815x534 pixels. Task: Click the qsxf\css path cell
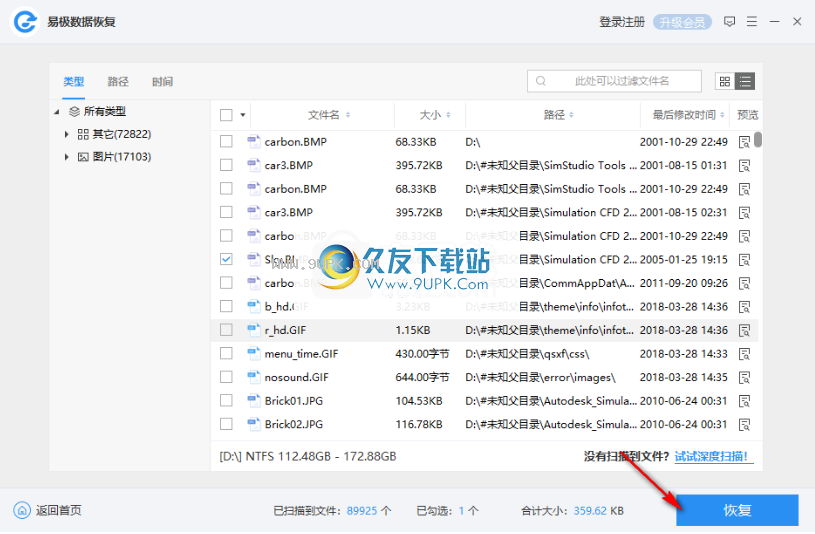pyautogui.click(x=527, y=354)
